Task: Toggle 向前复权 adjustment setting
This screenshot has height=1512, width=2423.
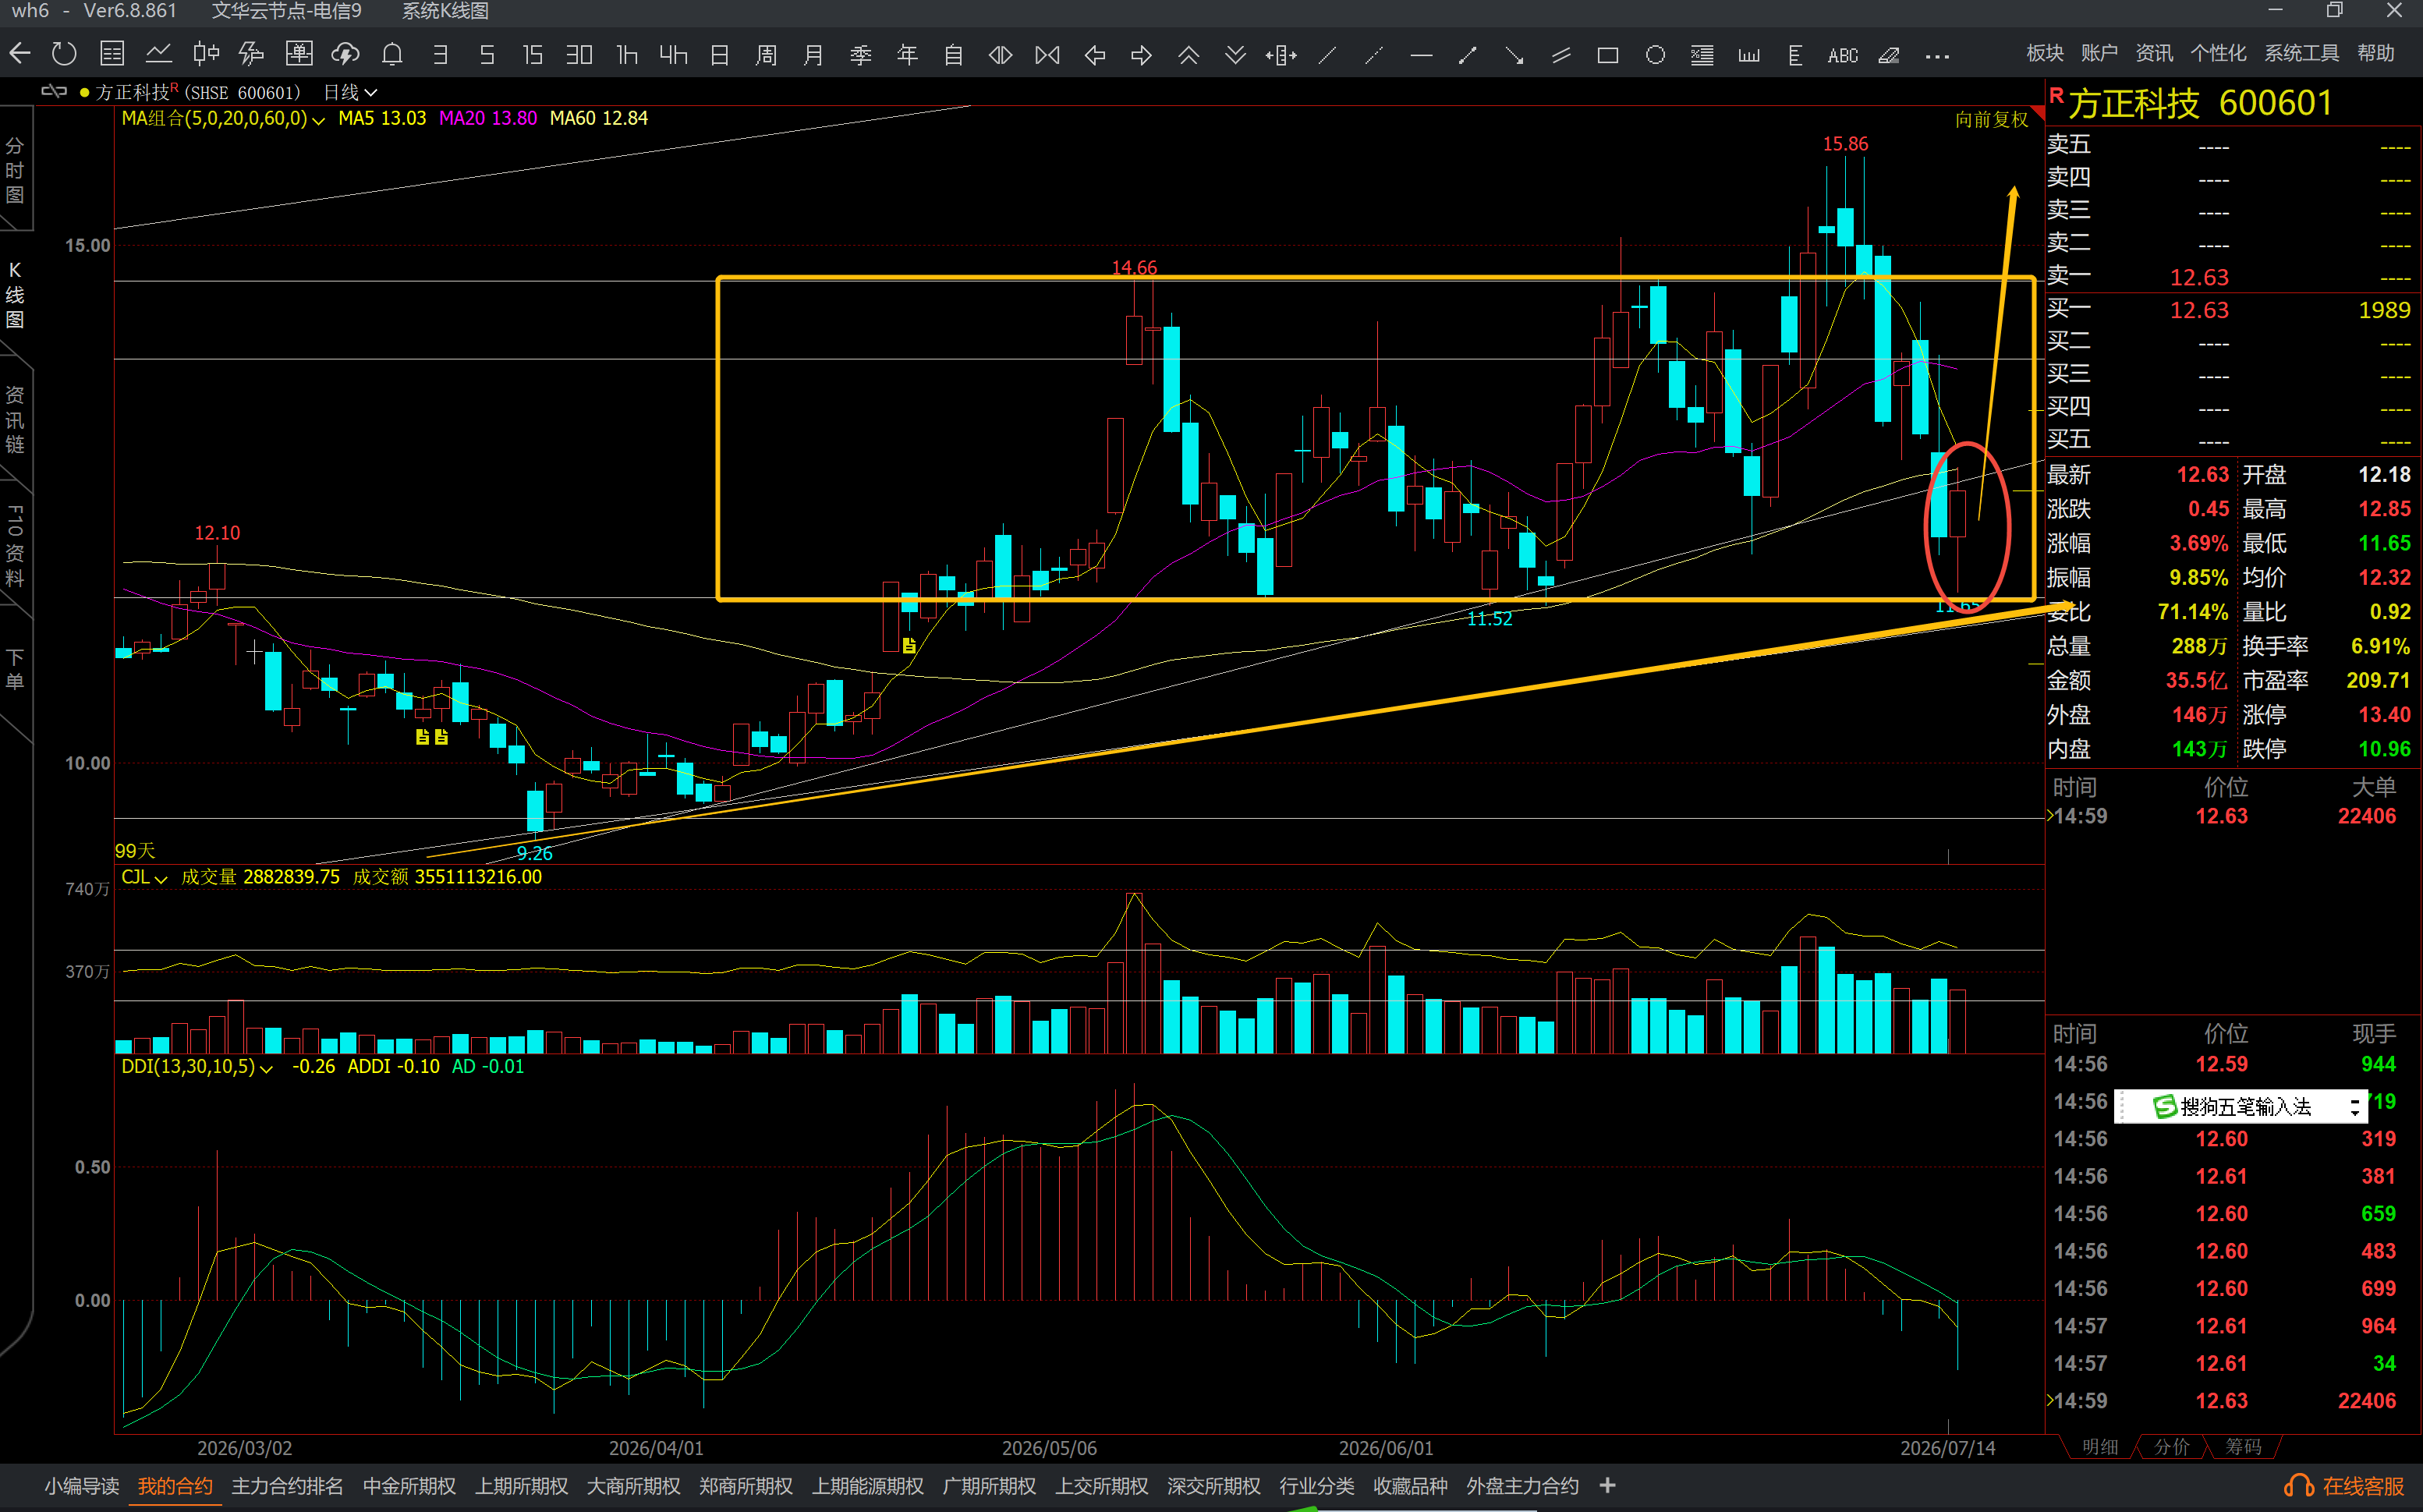Action: (x=1991, y=119)
